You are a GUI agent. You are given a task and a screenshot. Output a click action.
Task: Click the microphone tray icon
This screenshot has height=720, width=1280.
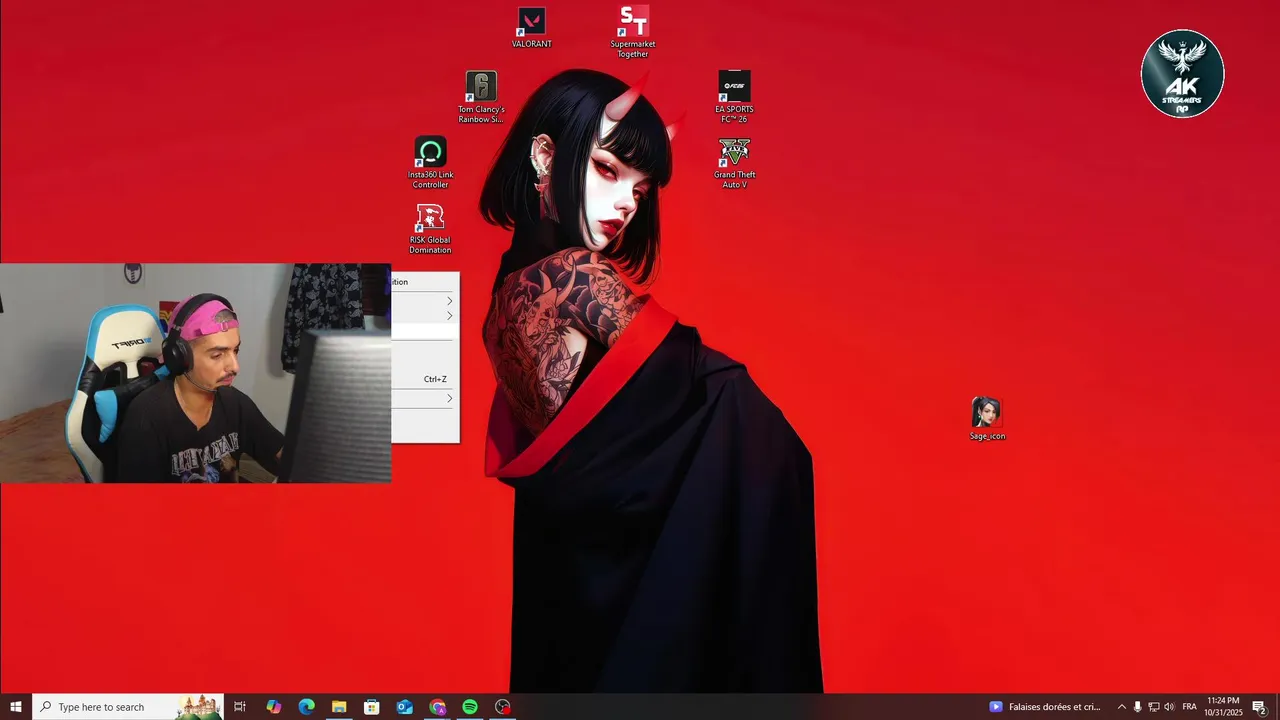point(1137,707)
